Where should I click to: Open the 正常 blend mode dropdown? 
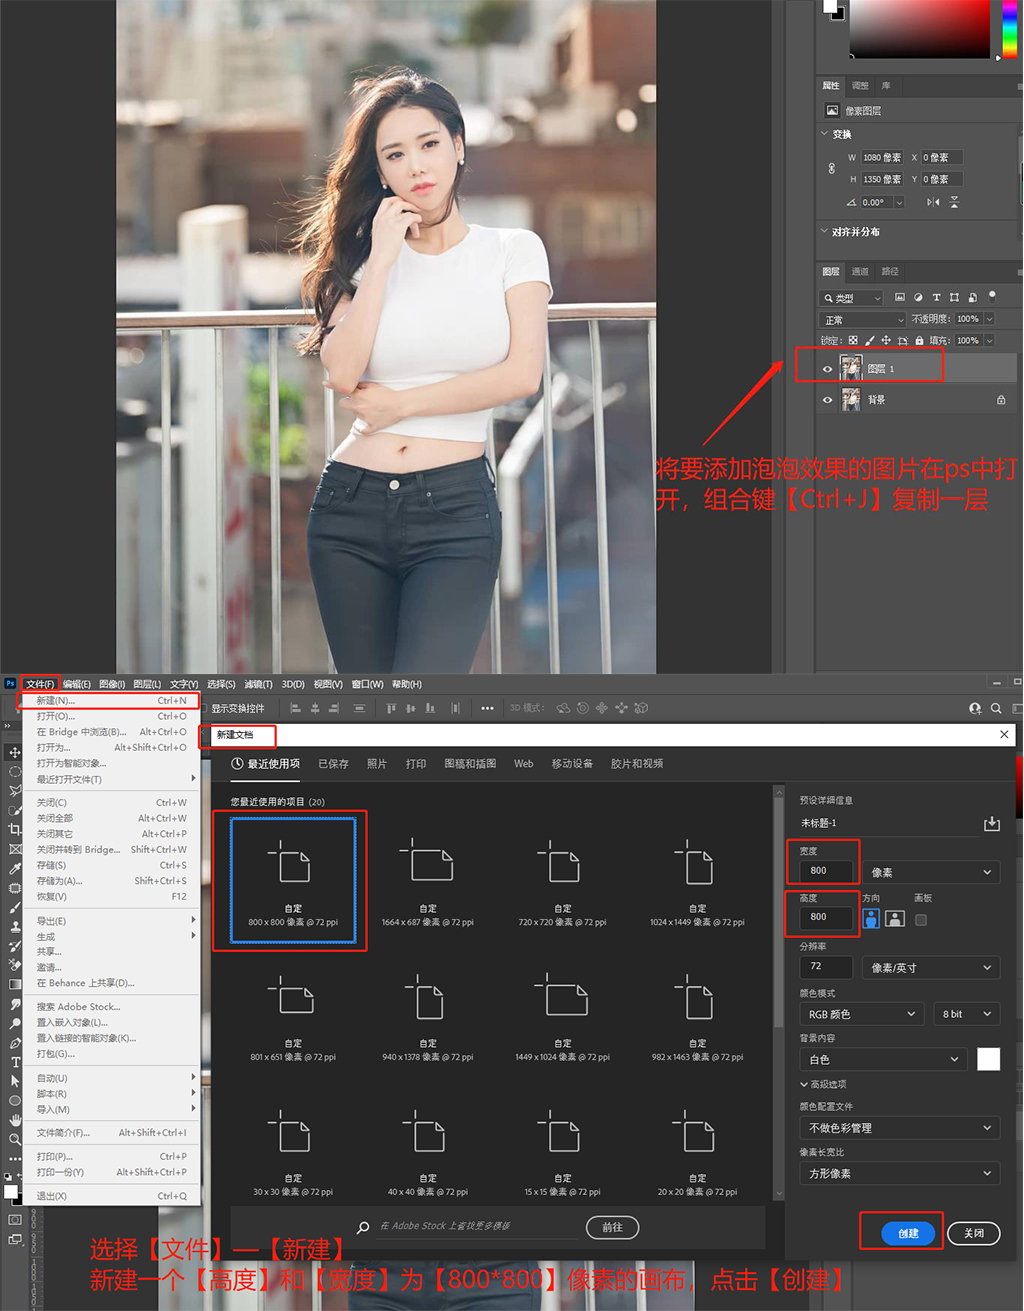coord(862,320)
